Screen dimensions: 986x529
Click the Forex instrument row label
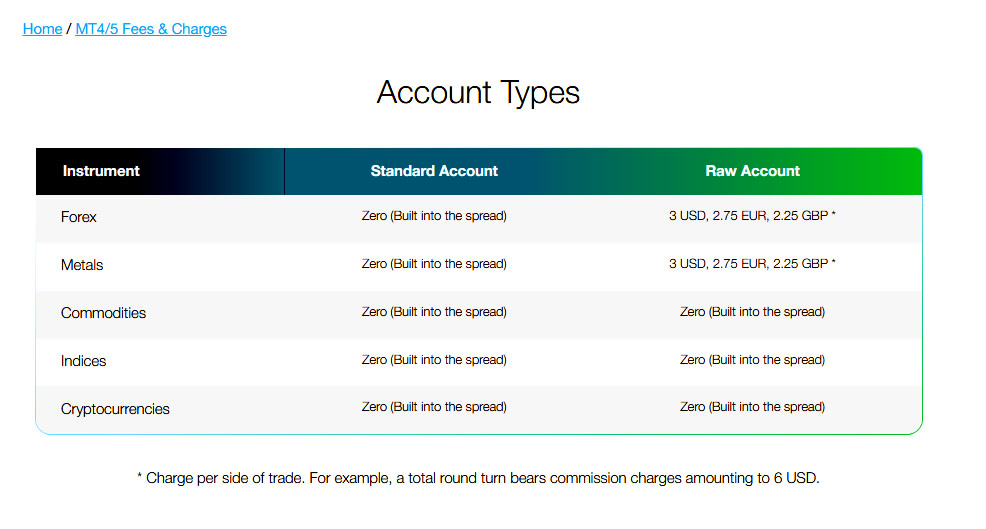pos(79,217)
